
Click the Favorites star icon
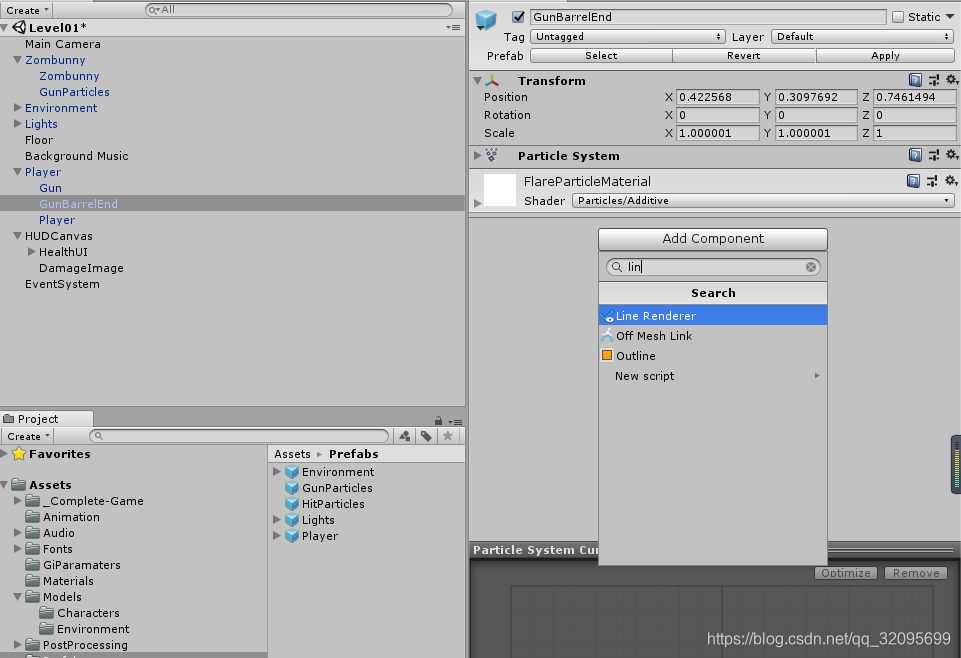[x=19, y=453]
